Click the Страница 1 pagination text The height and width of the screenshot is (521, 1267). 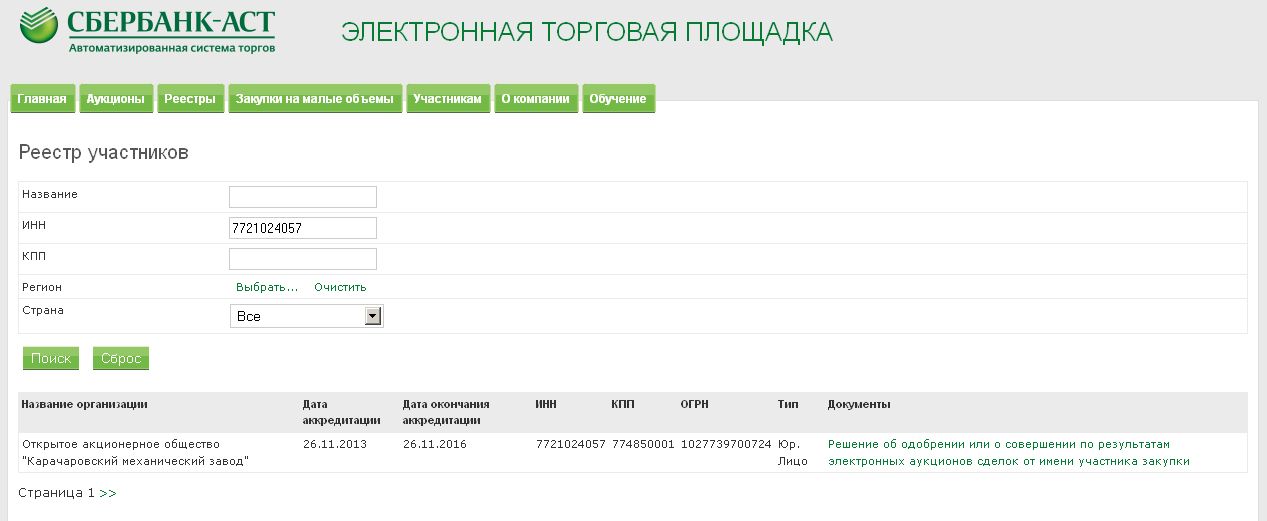[x=56, y=493]
